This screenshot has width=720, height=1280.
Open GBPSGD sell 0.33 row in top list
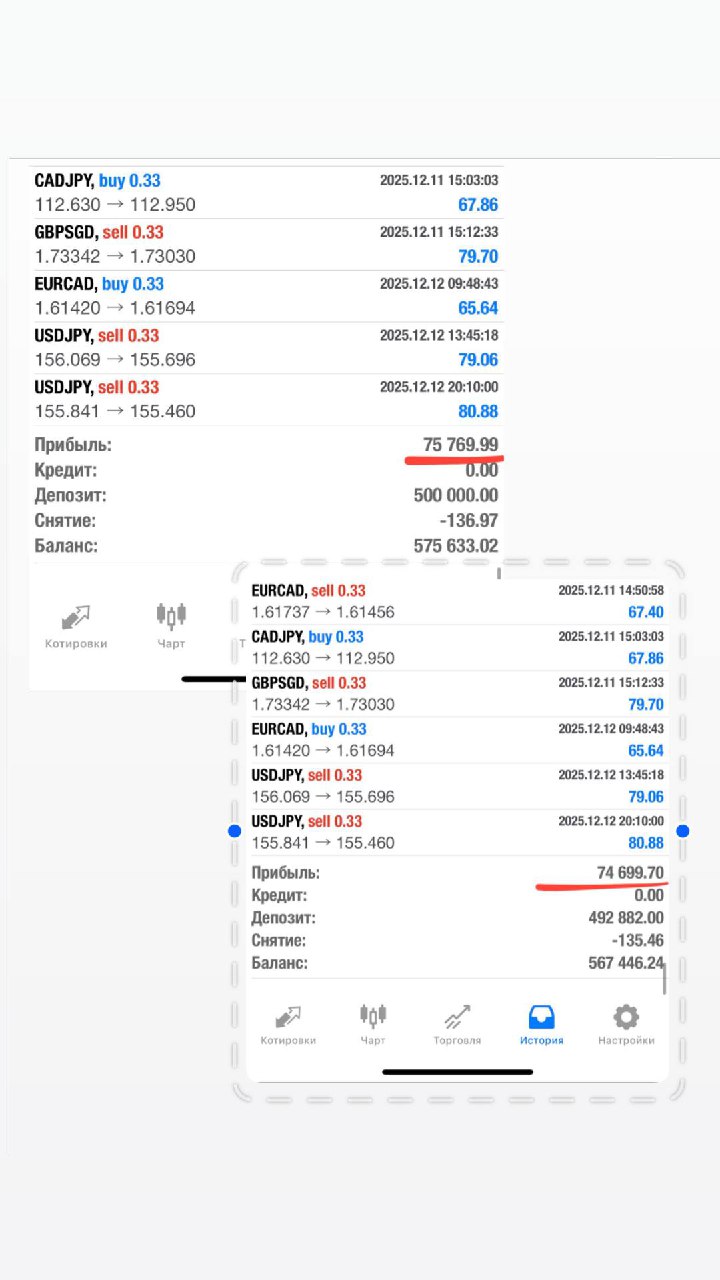(266, 244)
